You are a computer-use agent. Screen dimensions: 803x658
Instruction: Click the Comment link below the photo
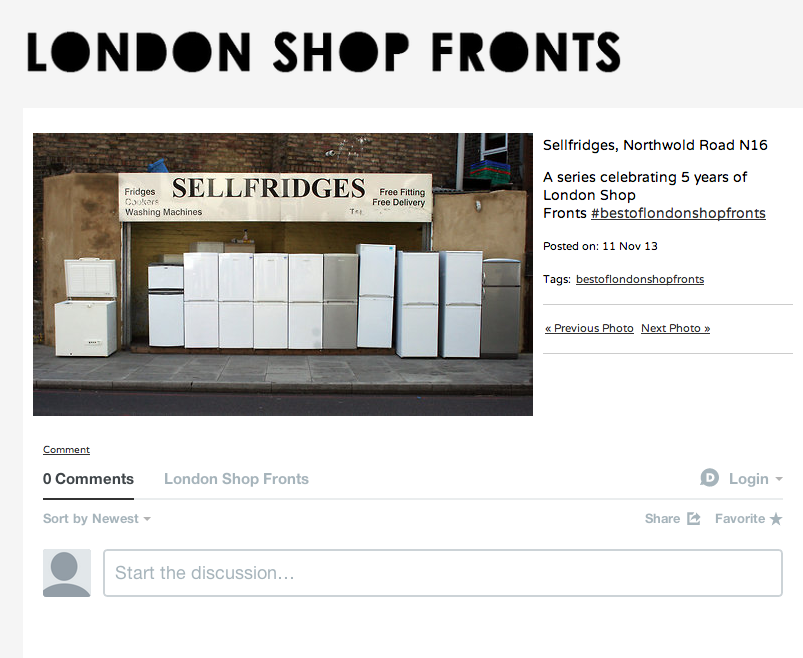(x=66, y=450)
